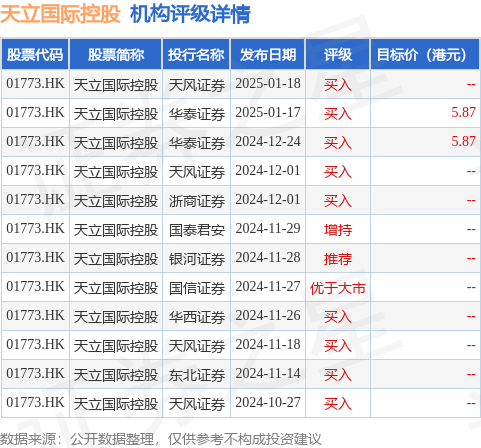
Task: Click 华泰证券 in the 2024-12-24 row
Action: [197, 143]
